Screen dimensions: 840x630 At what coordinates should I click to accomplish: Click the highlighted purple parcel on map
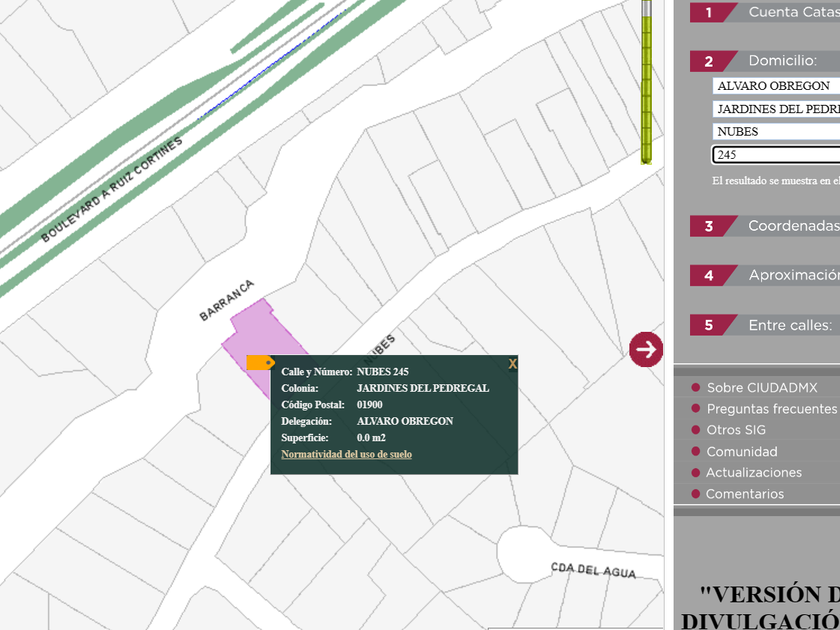(x=252, y=328)
